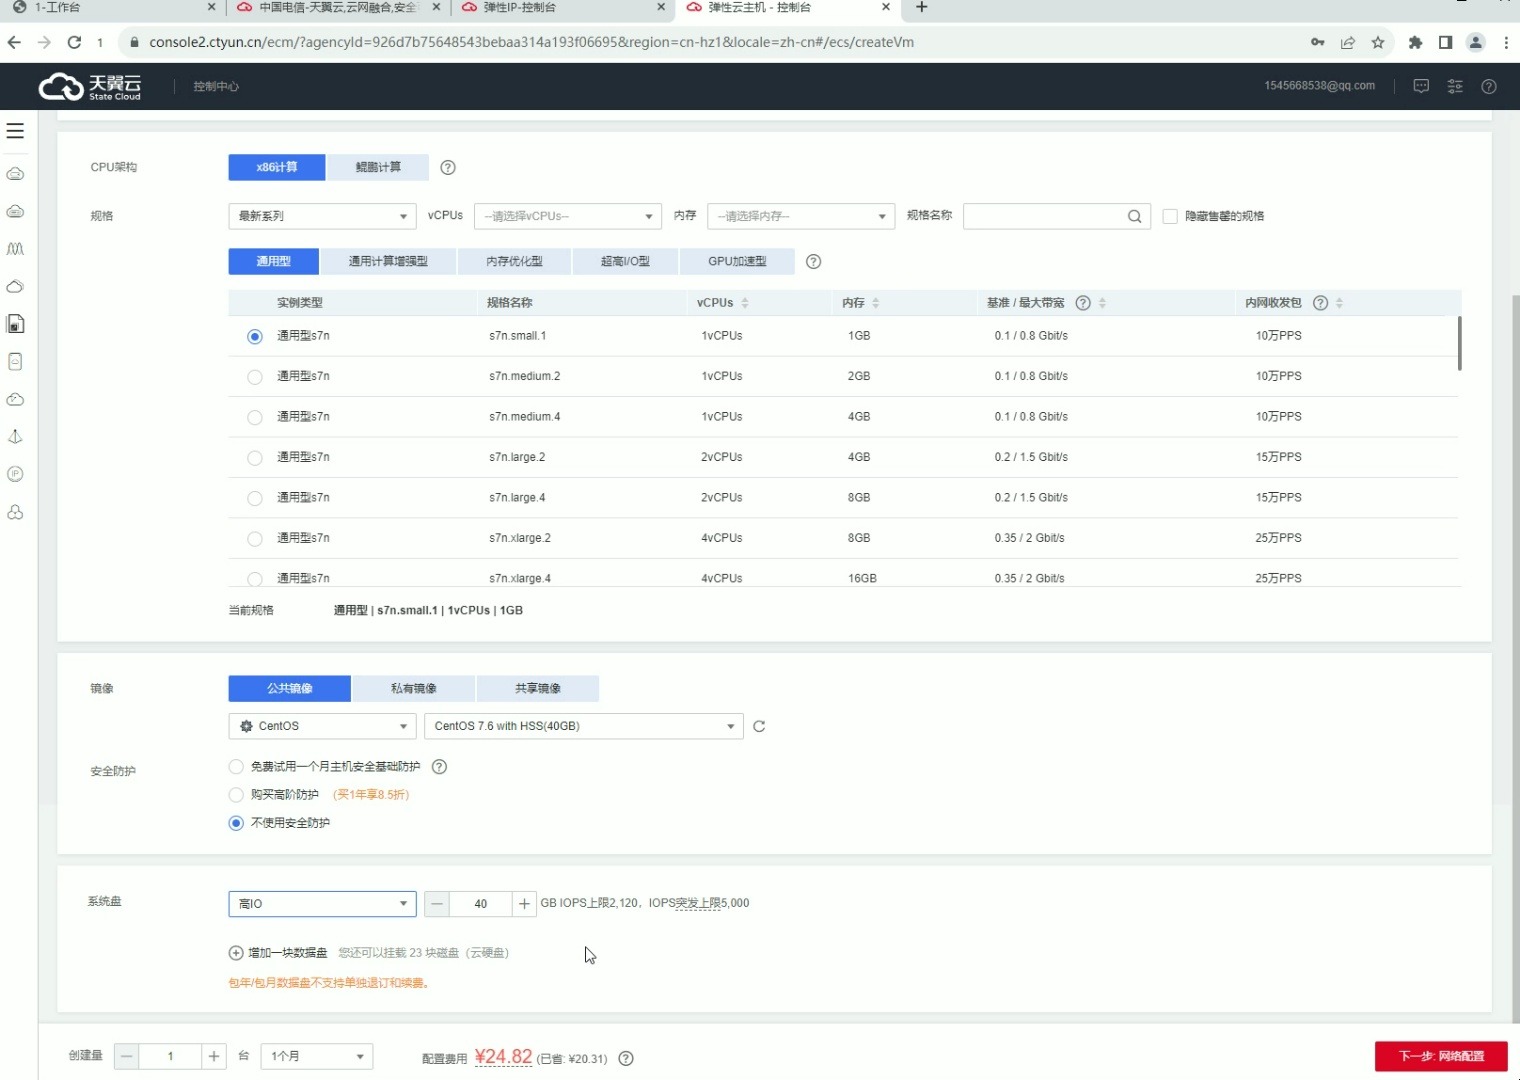Open the CentOS operating system dropdown
The image size is (1520, 1080).
[322, 726]
